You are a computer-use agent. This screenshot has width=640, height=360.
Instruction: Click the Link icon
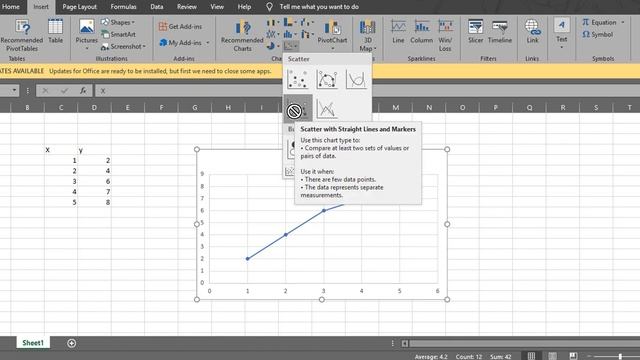click(532, 27)
